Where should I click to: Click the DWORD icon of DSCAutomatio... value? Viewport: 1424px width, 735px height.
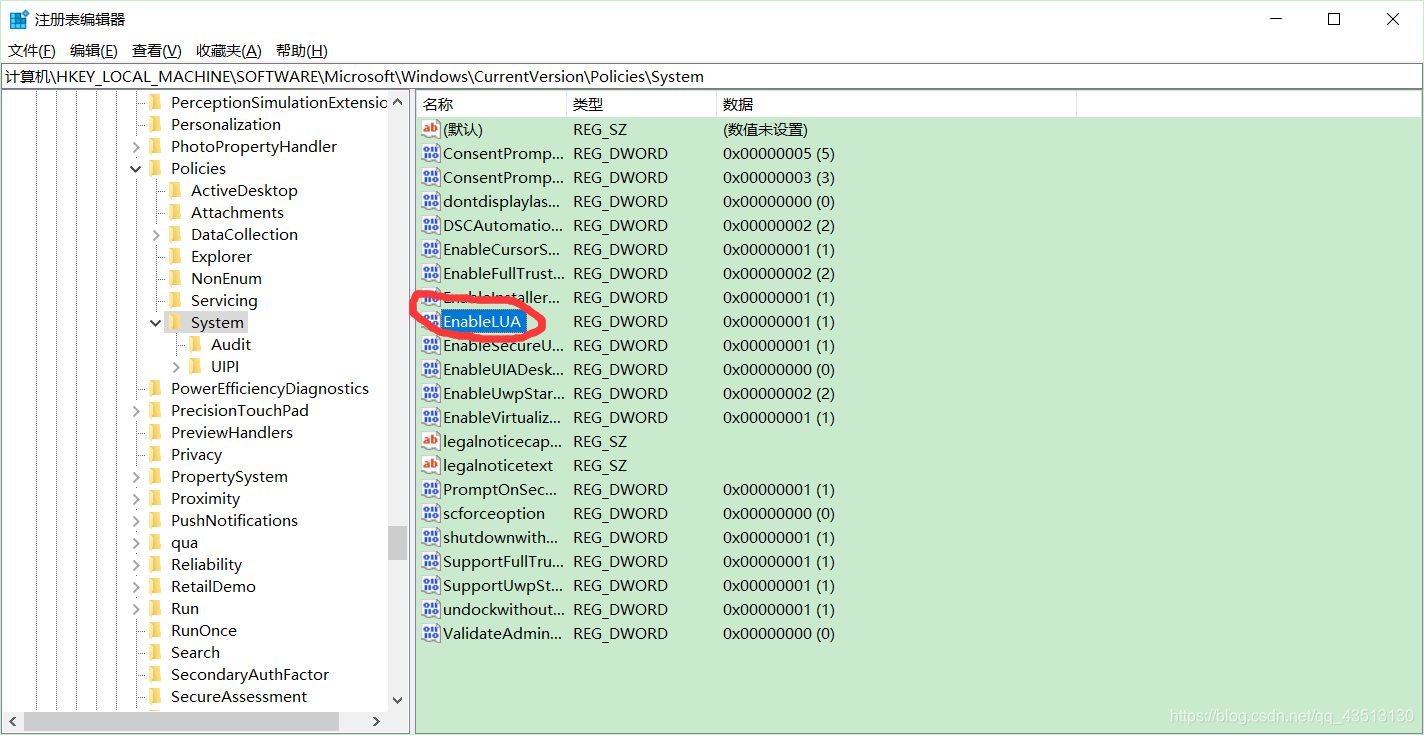coord(431,225)
